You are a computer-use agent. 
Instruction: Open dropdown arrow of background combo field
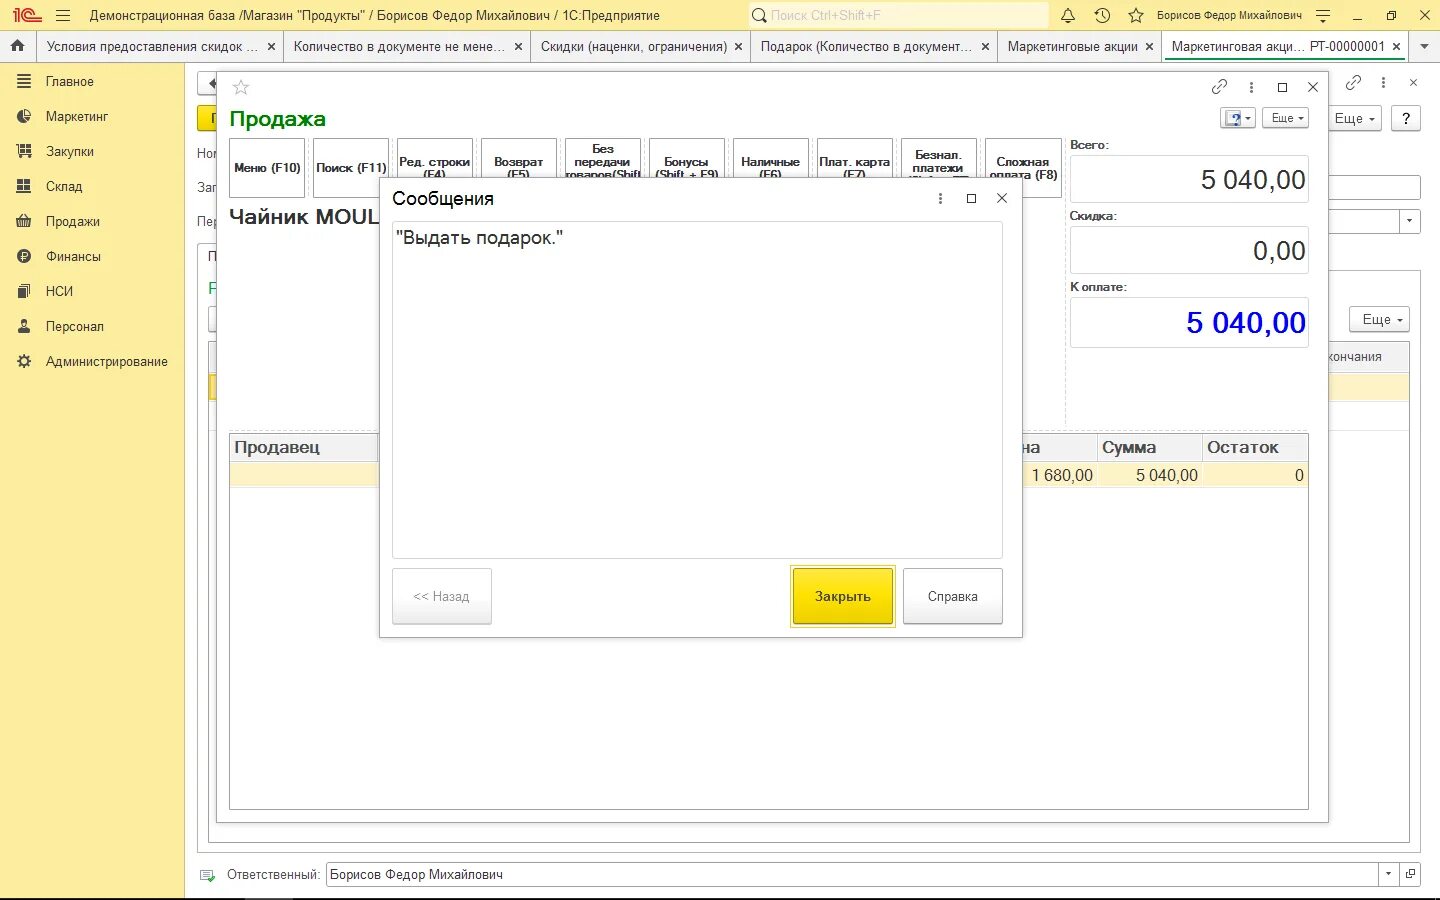(x=1410, y=221)
